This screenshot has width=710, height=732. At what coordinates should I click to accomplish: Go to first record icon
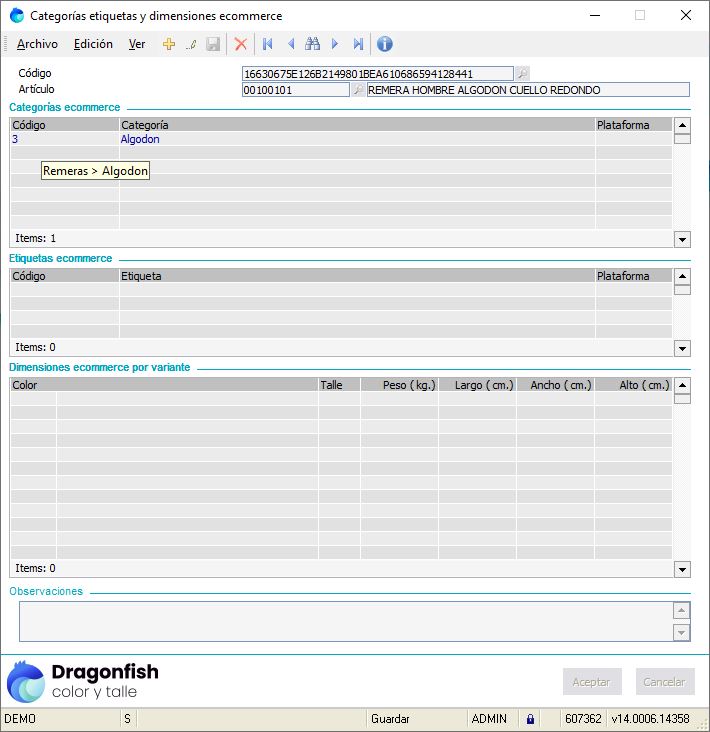pos(267,44)
